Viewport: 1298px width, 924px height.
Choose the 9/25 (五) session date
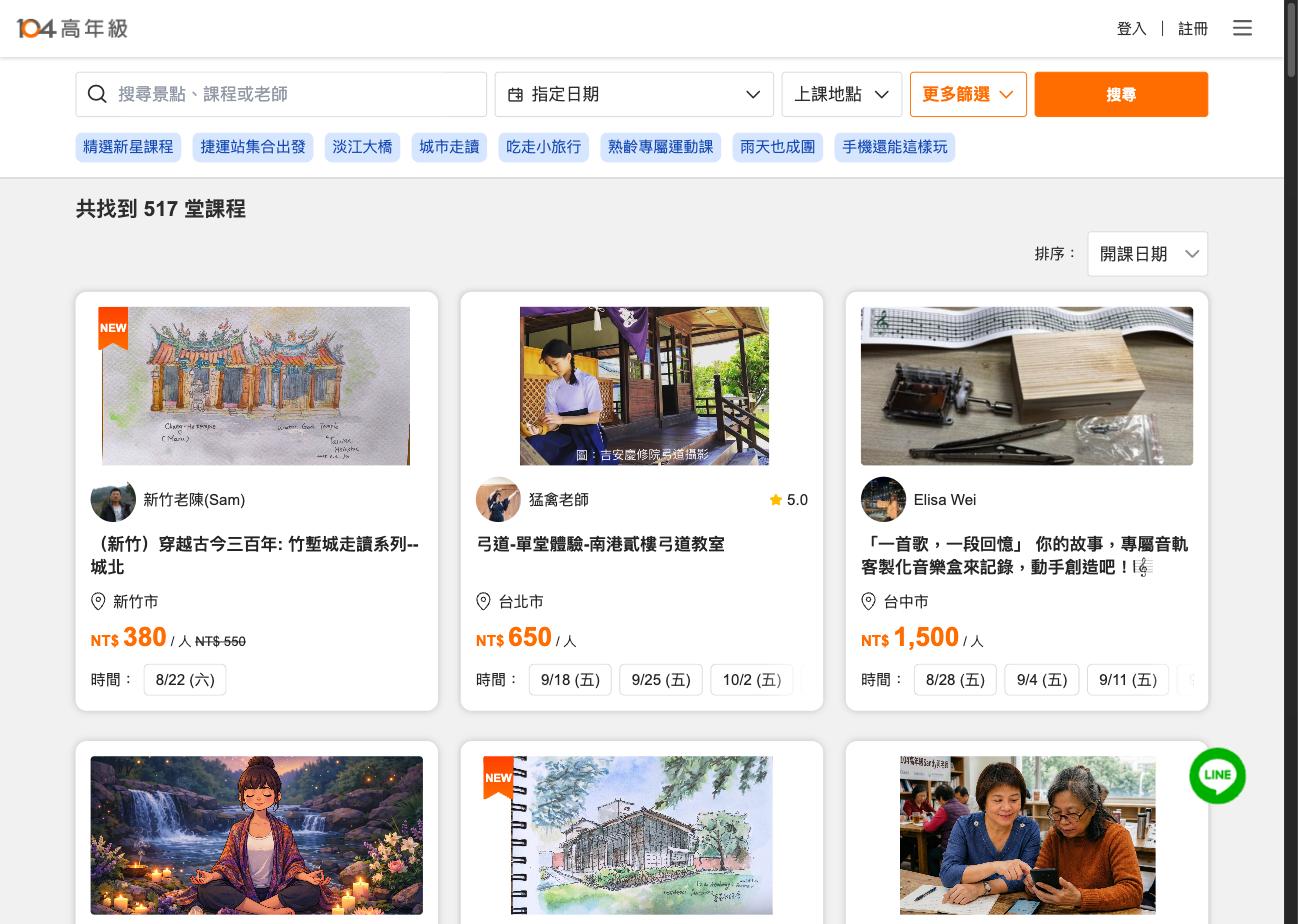[661, 680]
